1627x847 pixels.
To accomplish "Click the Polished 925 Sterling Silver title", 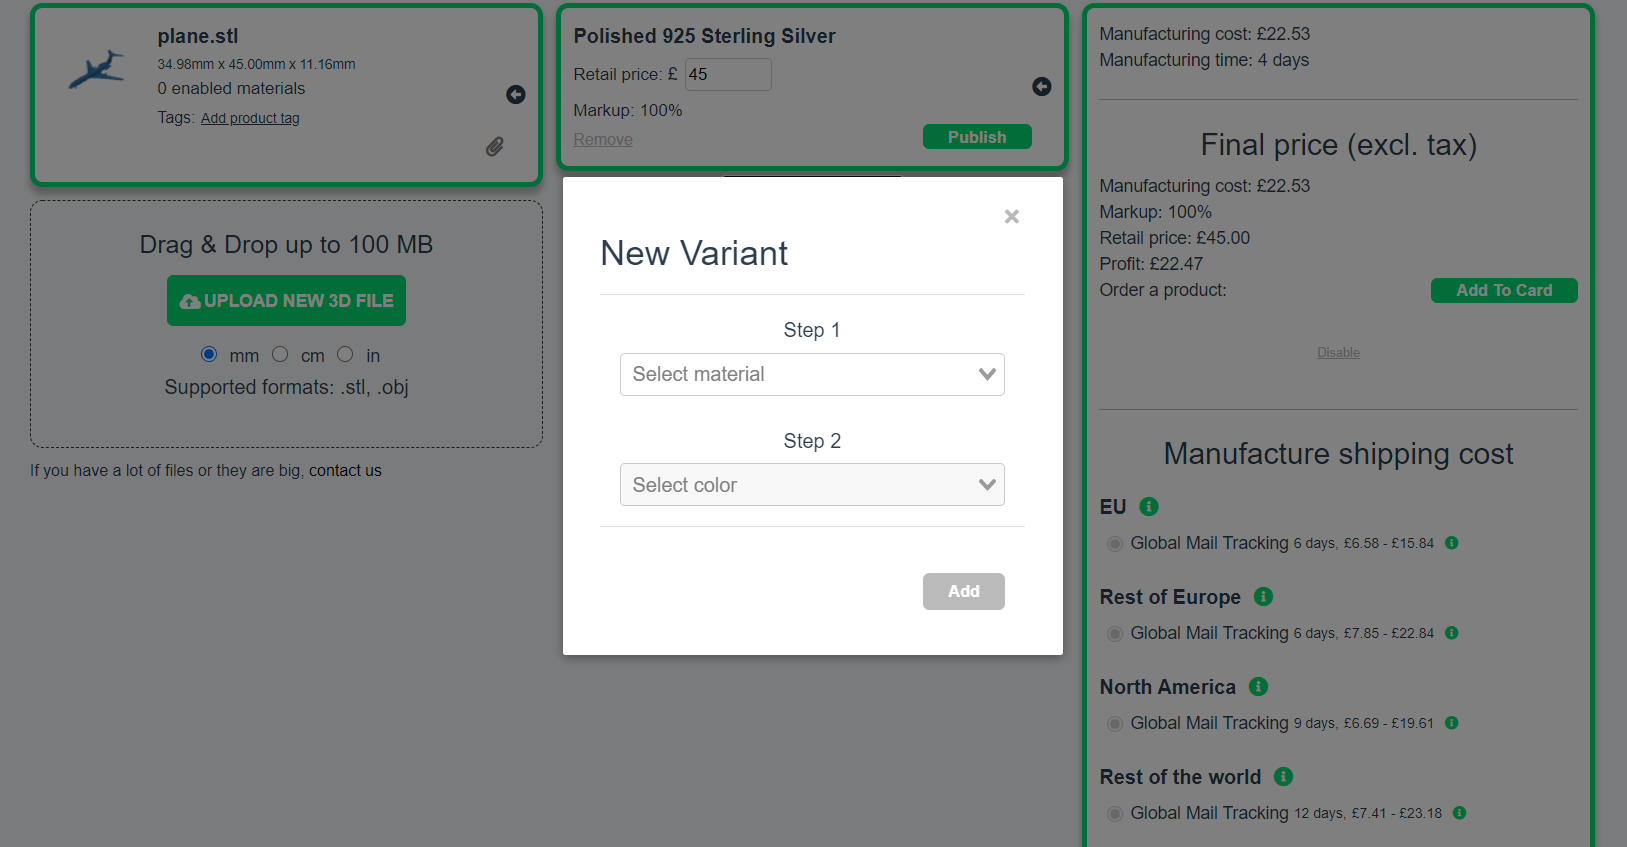I will pos(704,36).
